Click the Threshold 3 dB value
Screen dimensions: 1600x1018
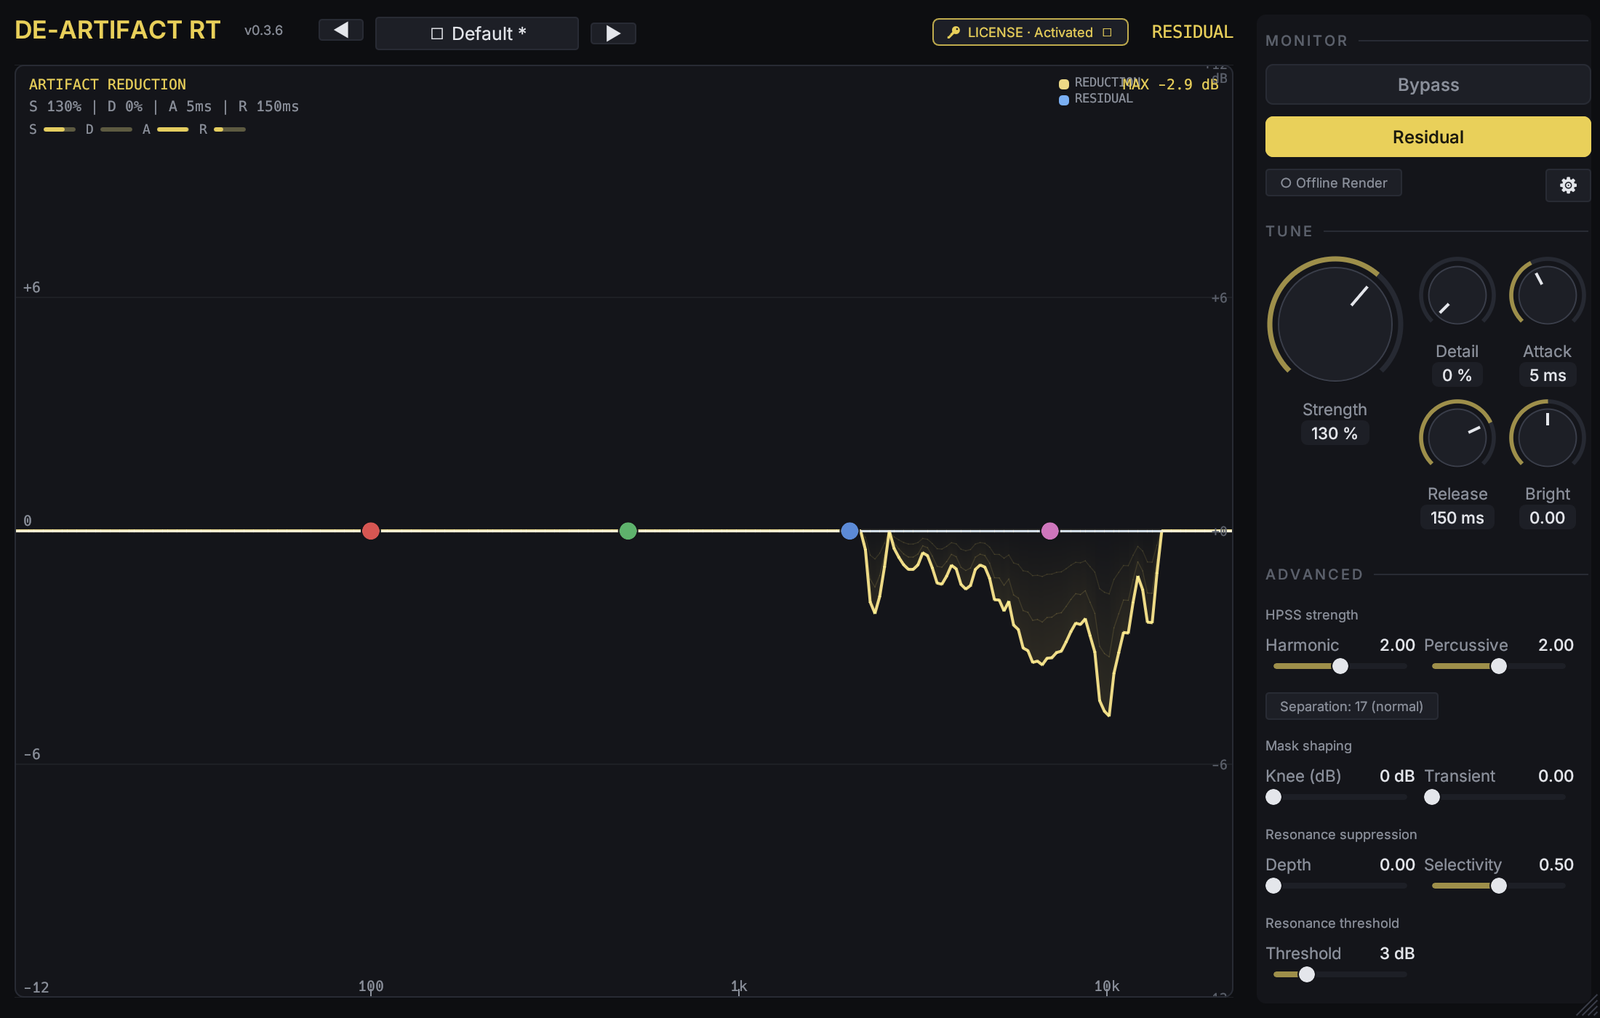click(1397, 953)
